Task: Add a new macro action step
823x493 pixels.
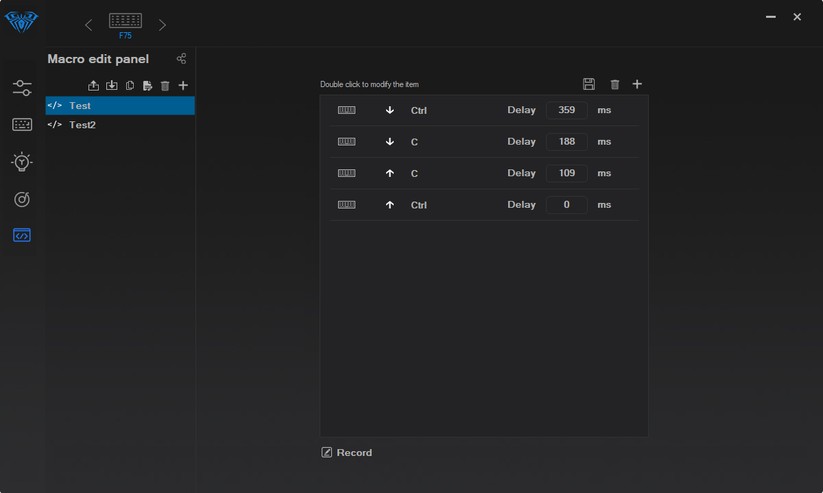Action: coord(637,85)
